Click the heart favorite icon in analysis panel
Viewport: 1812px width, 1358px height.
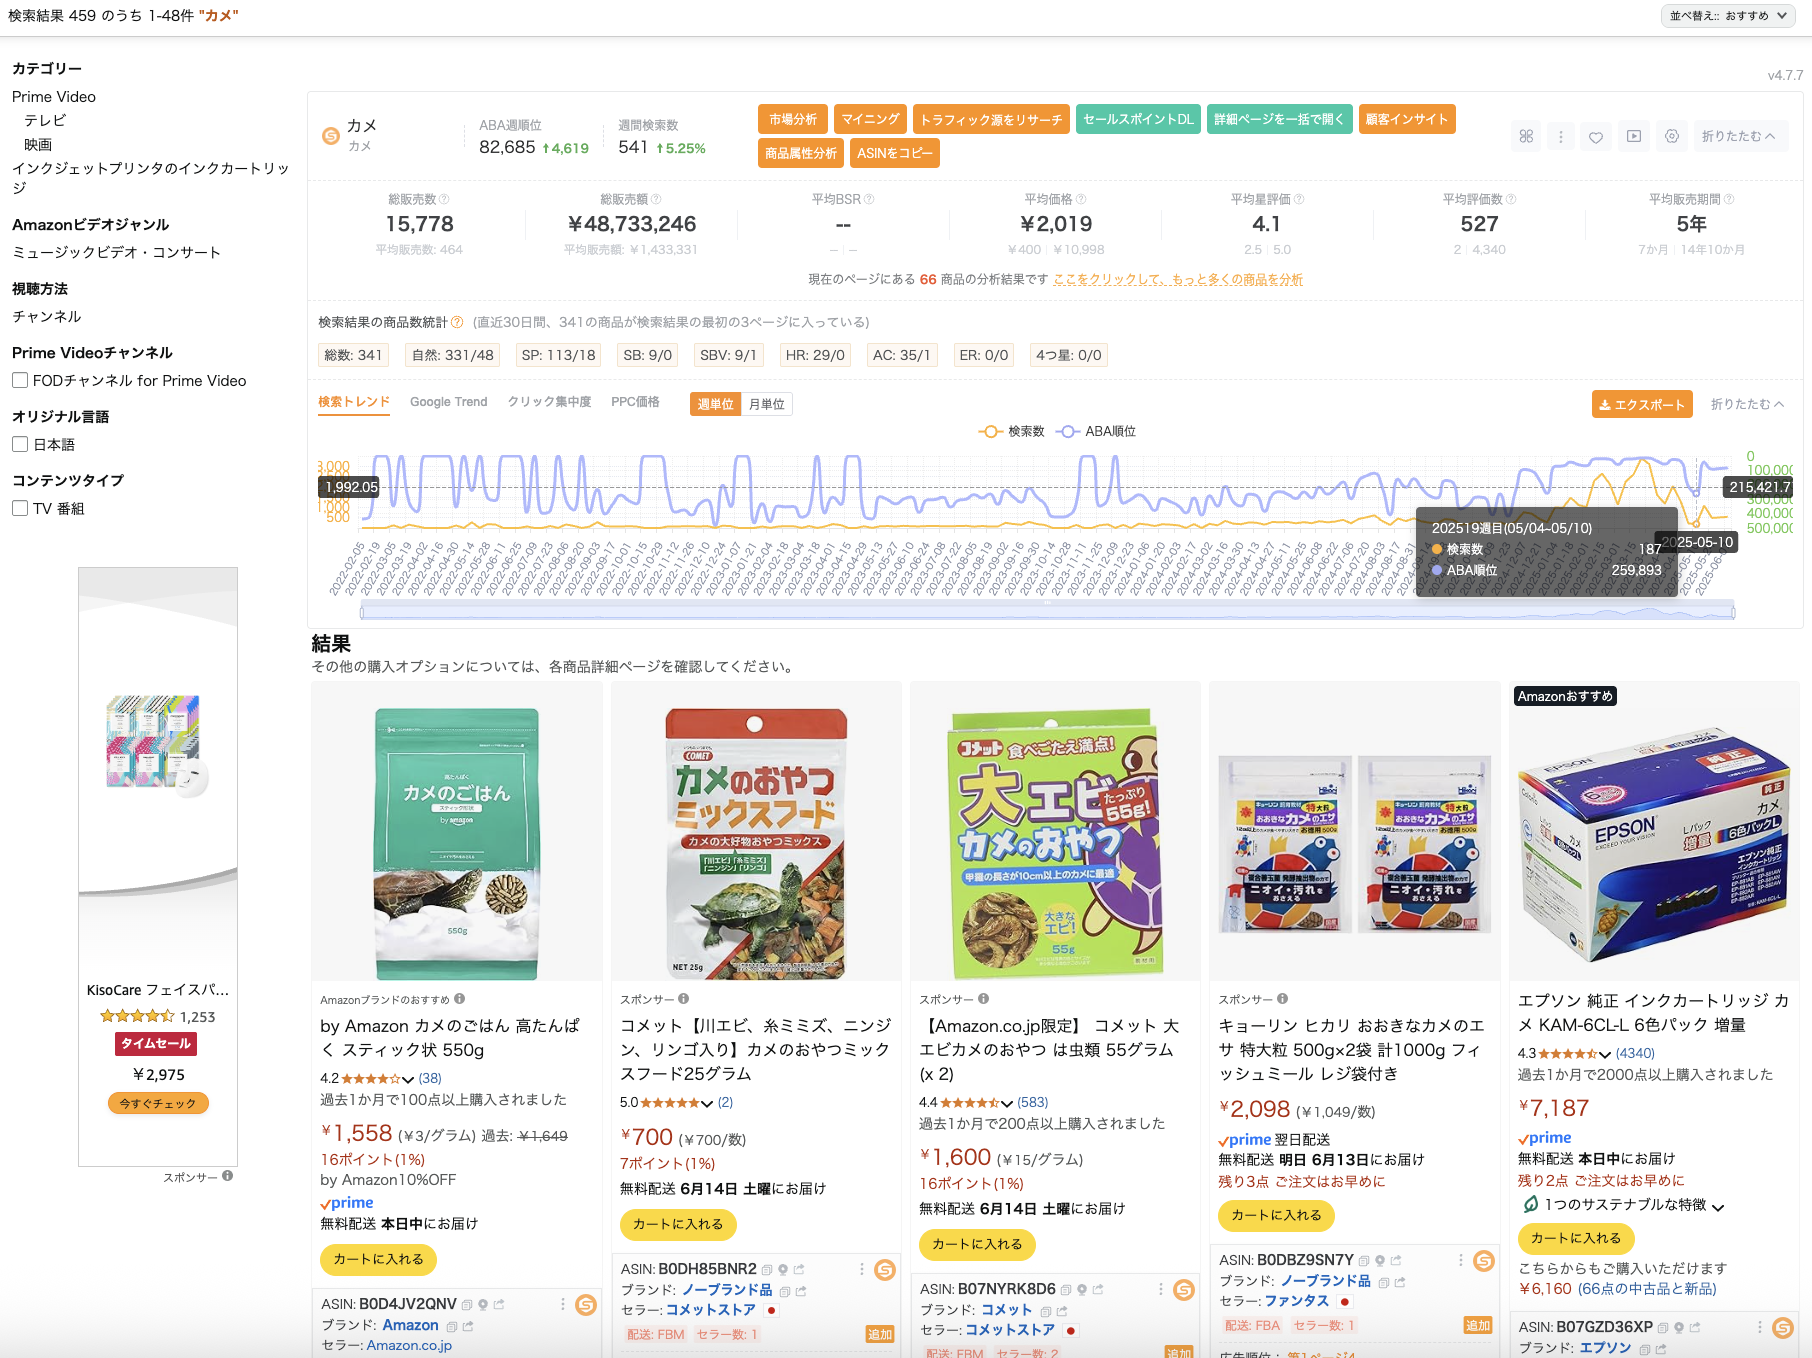click(x=1596, y=136)
